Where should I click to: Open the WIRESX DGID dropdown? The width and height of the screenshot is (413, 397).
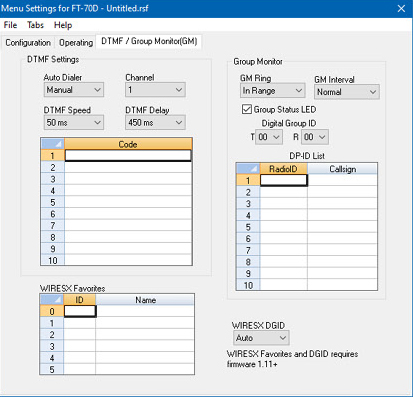point(261,338)
